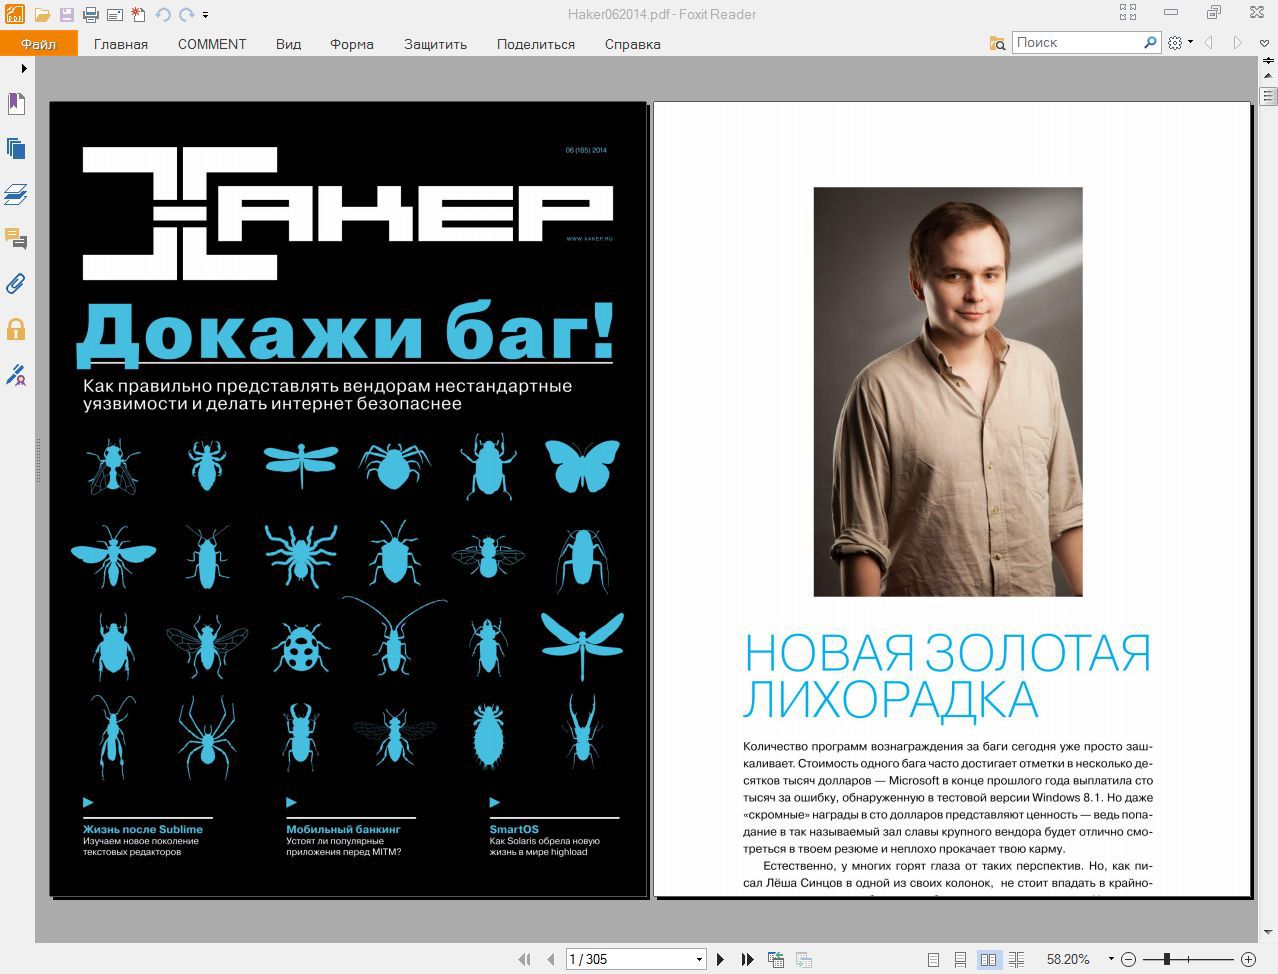Open the Поделиться tab
This screenshot has width=1278, height=974.
pos(536,44)
